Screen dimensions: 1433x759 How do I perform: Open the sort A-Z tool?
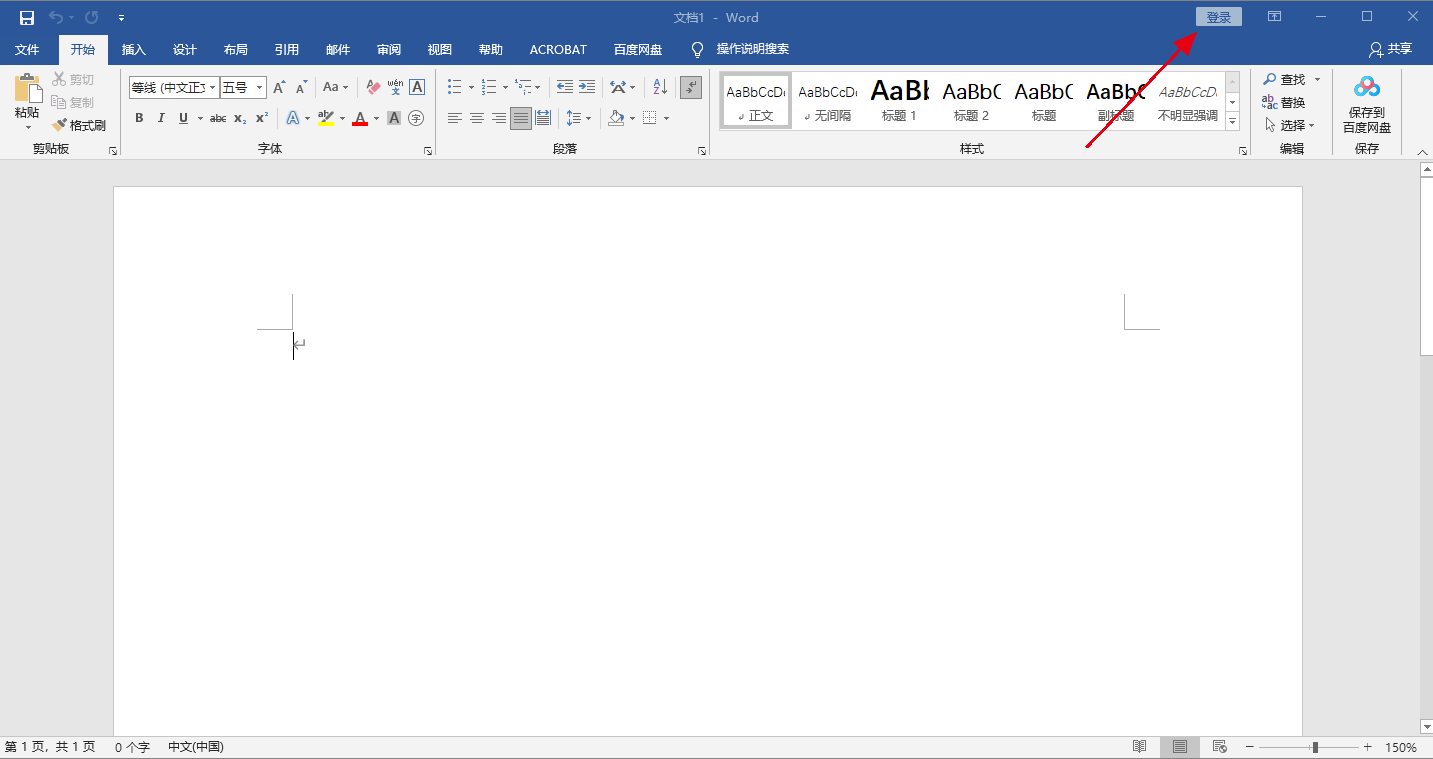point(659,88)
